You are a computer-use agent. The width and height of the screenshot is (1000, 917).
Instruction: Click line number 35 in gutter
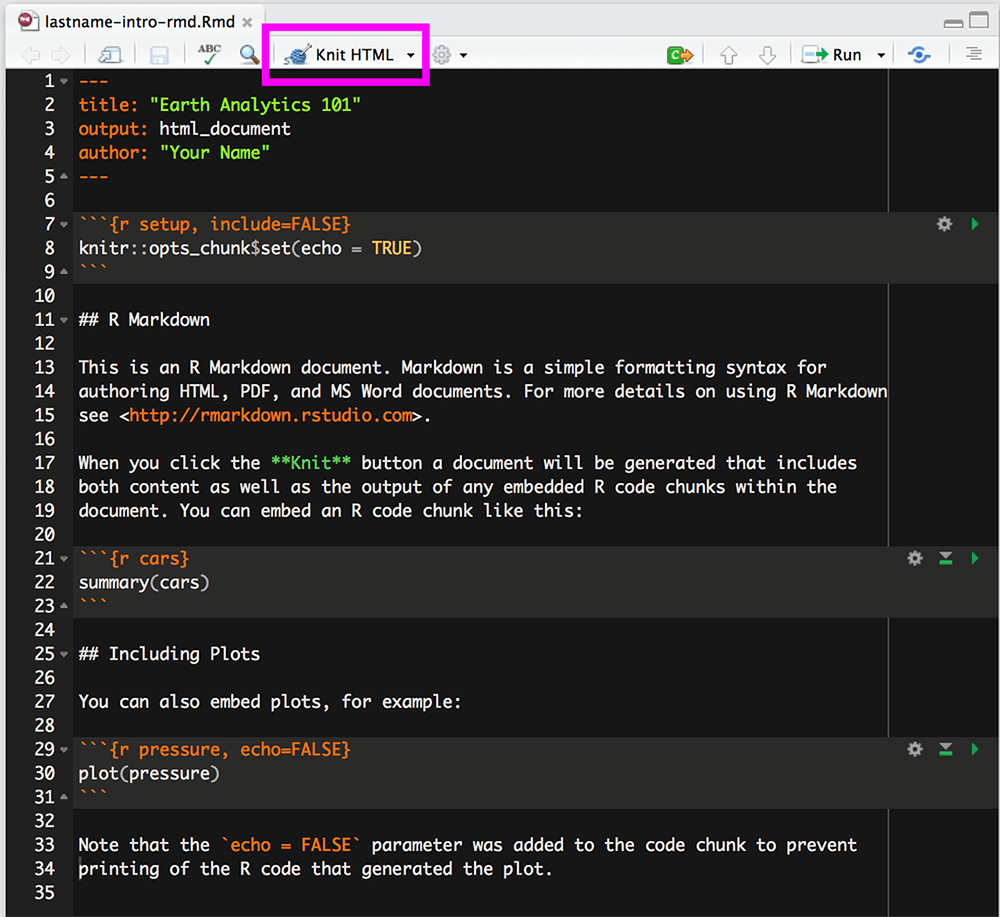point(44,893)
